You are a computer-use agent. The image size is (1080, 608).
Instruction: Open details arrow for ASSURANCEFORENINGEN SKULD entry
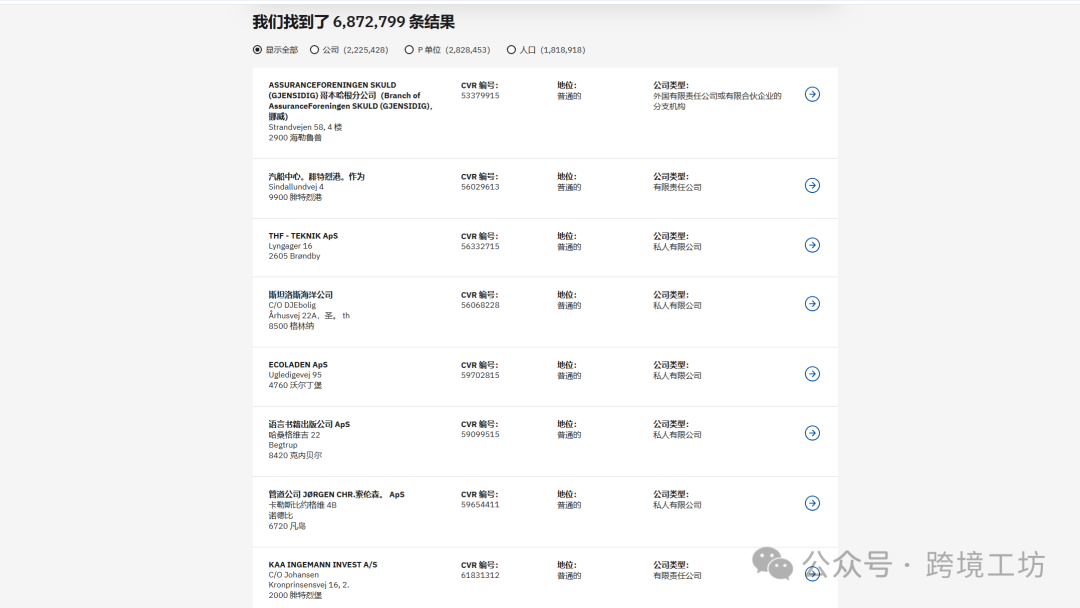coord(812,94)
